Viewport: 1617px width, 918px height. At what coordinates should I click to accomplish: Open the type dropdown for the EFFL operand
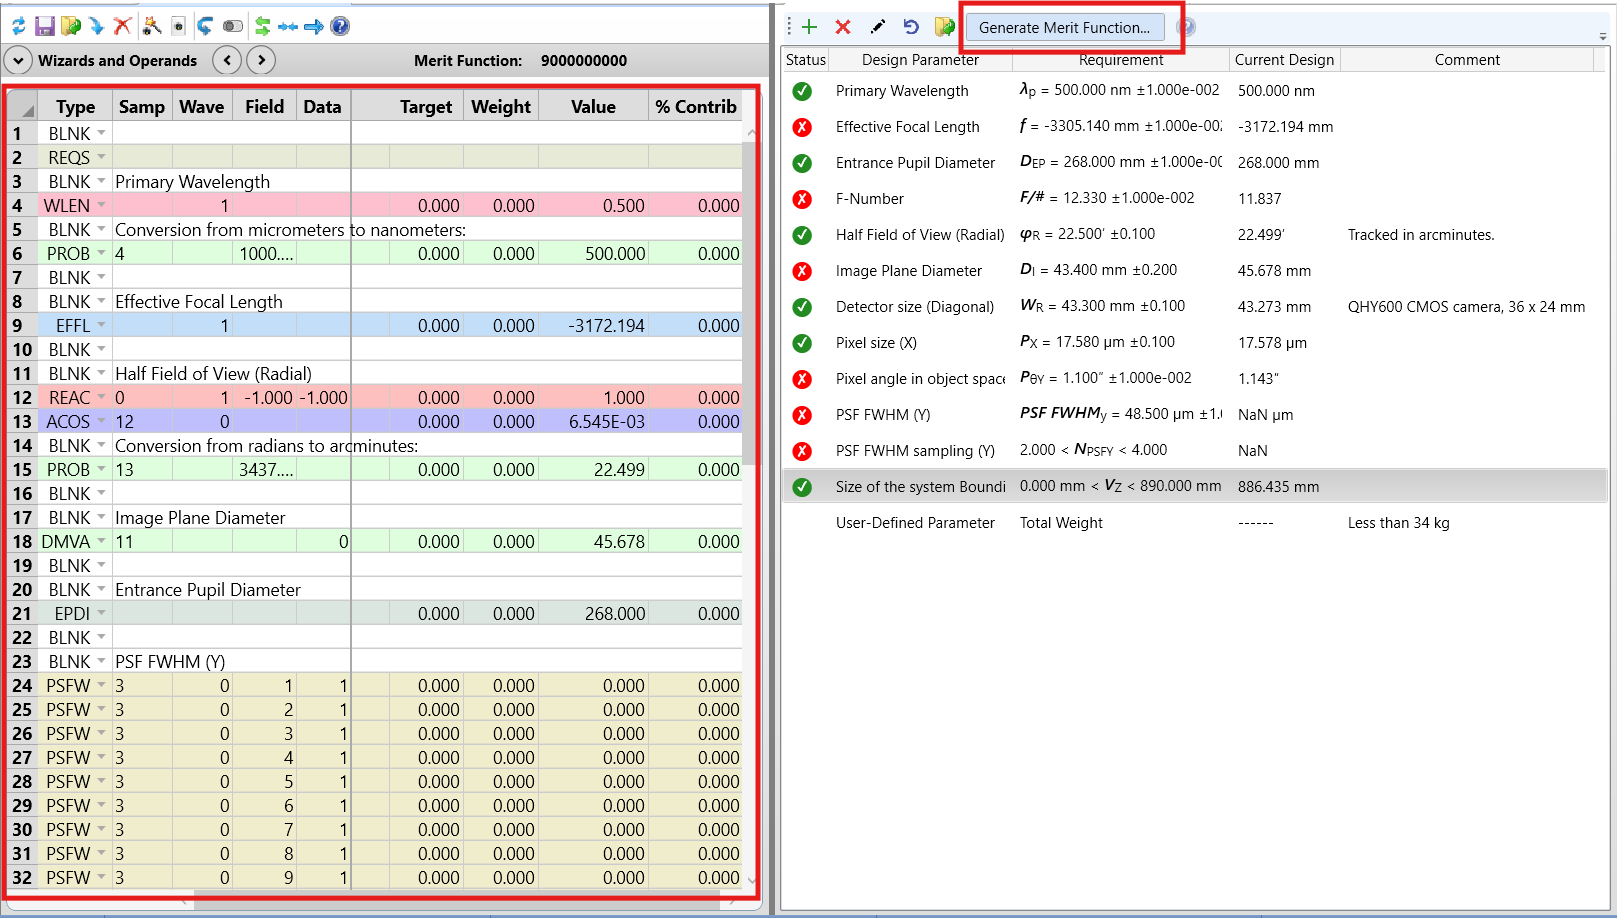pyautogui.click(x=102, y=325)
